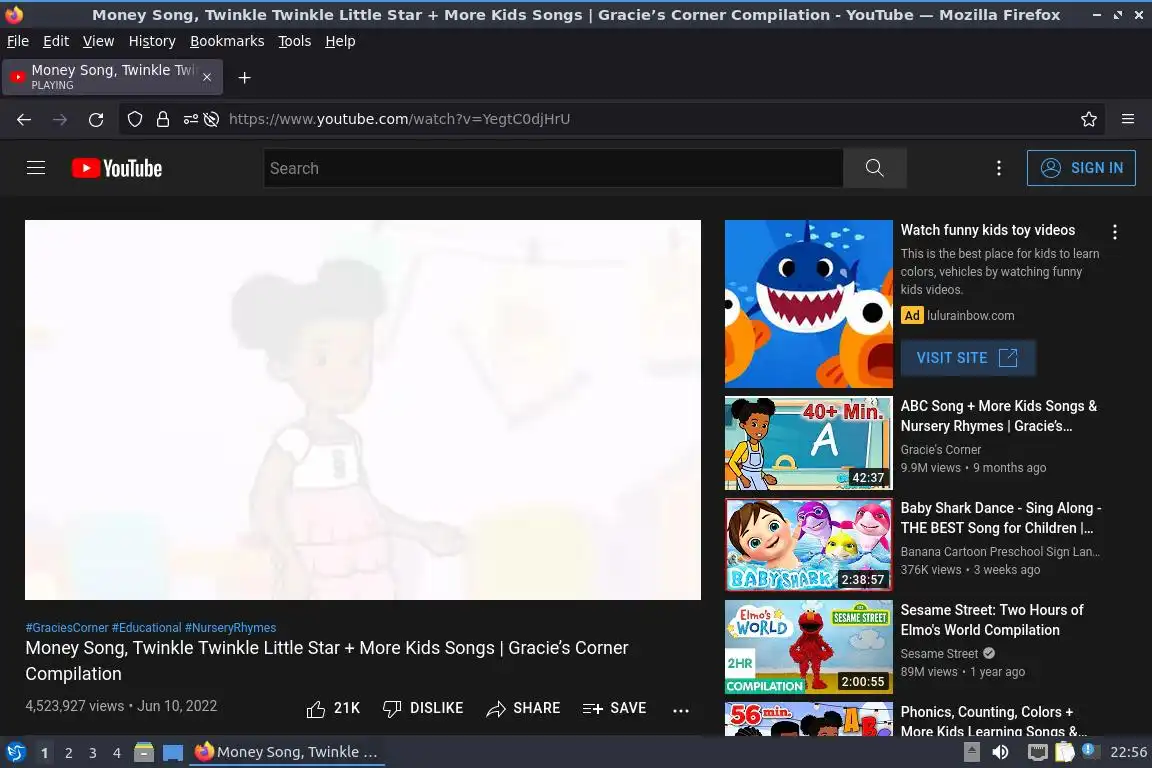Focus the YouTube Search field
The image size is (1152, 768).
(553, 168)
